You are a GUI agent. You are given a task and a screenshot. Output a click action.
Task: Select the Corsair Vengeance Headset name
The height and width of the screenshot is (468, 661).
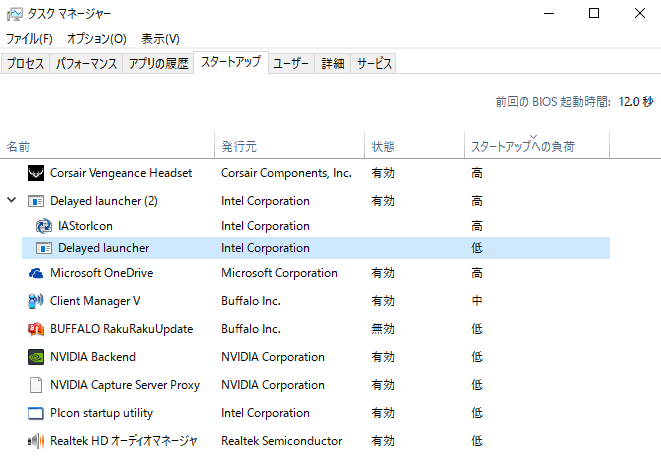pyautogui.click(x=121, y=173)
